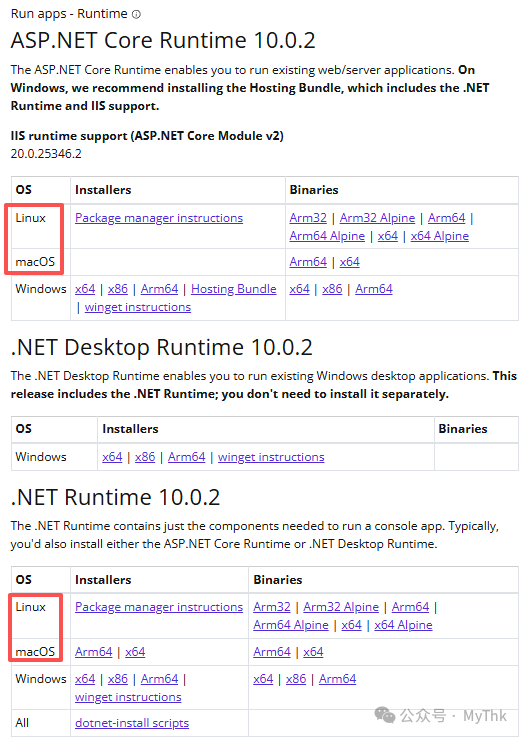Open the dotnet-install scripts link
Image resolution: width=523 pixels, height=737 pixels.
point(132,723)
